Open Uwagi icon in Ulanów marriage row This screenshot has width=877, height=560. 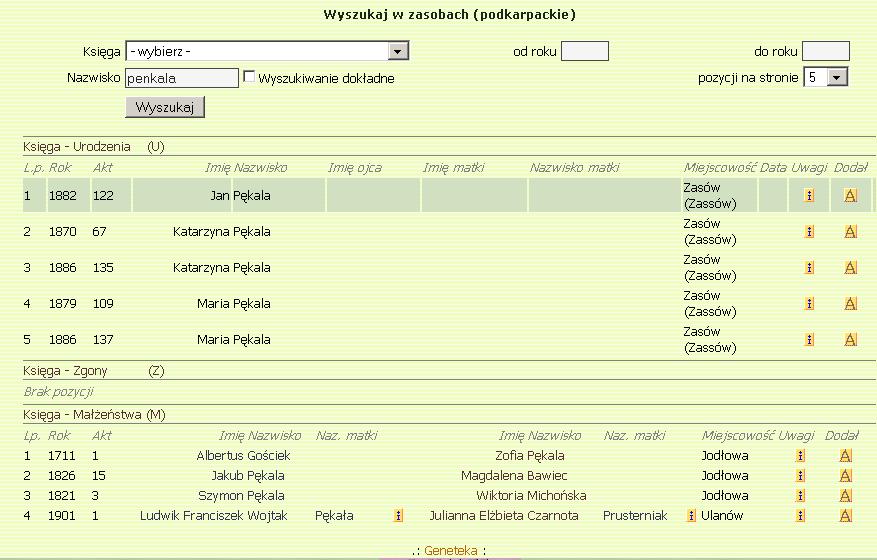[800, 516]
